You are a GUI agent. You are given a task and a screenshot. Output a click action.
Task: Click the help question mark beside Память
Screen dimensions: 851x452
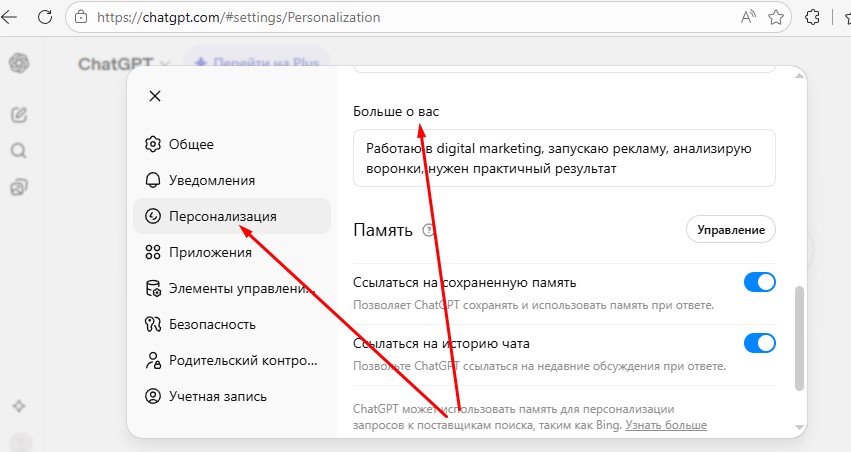[429, 230]
